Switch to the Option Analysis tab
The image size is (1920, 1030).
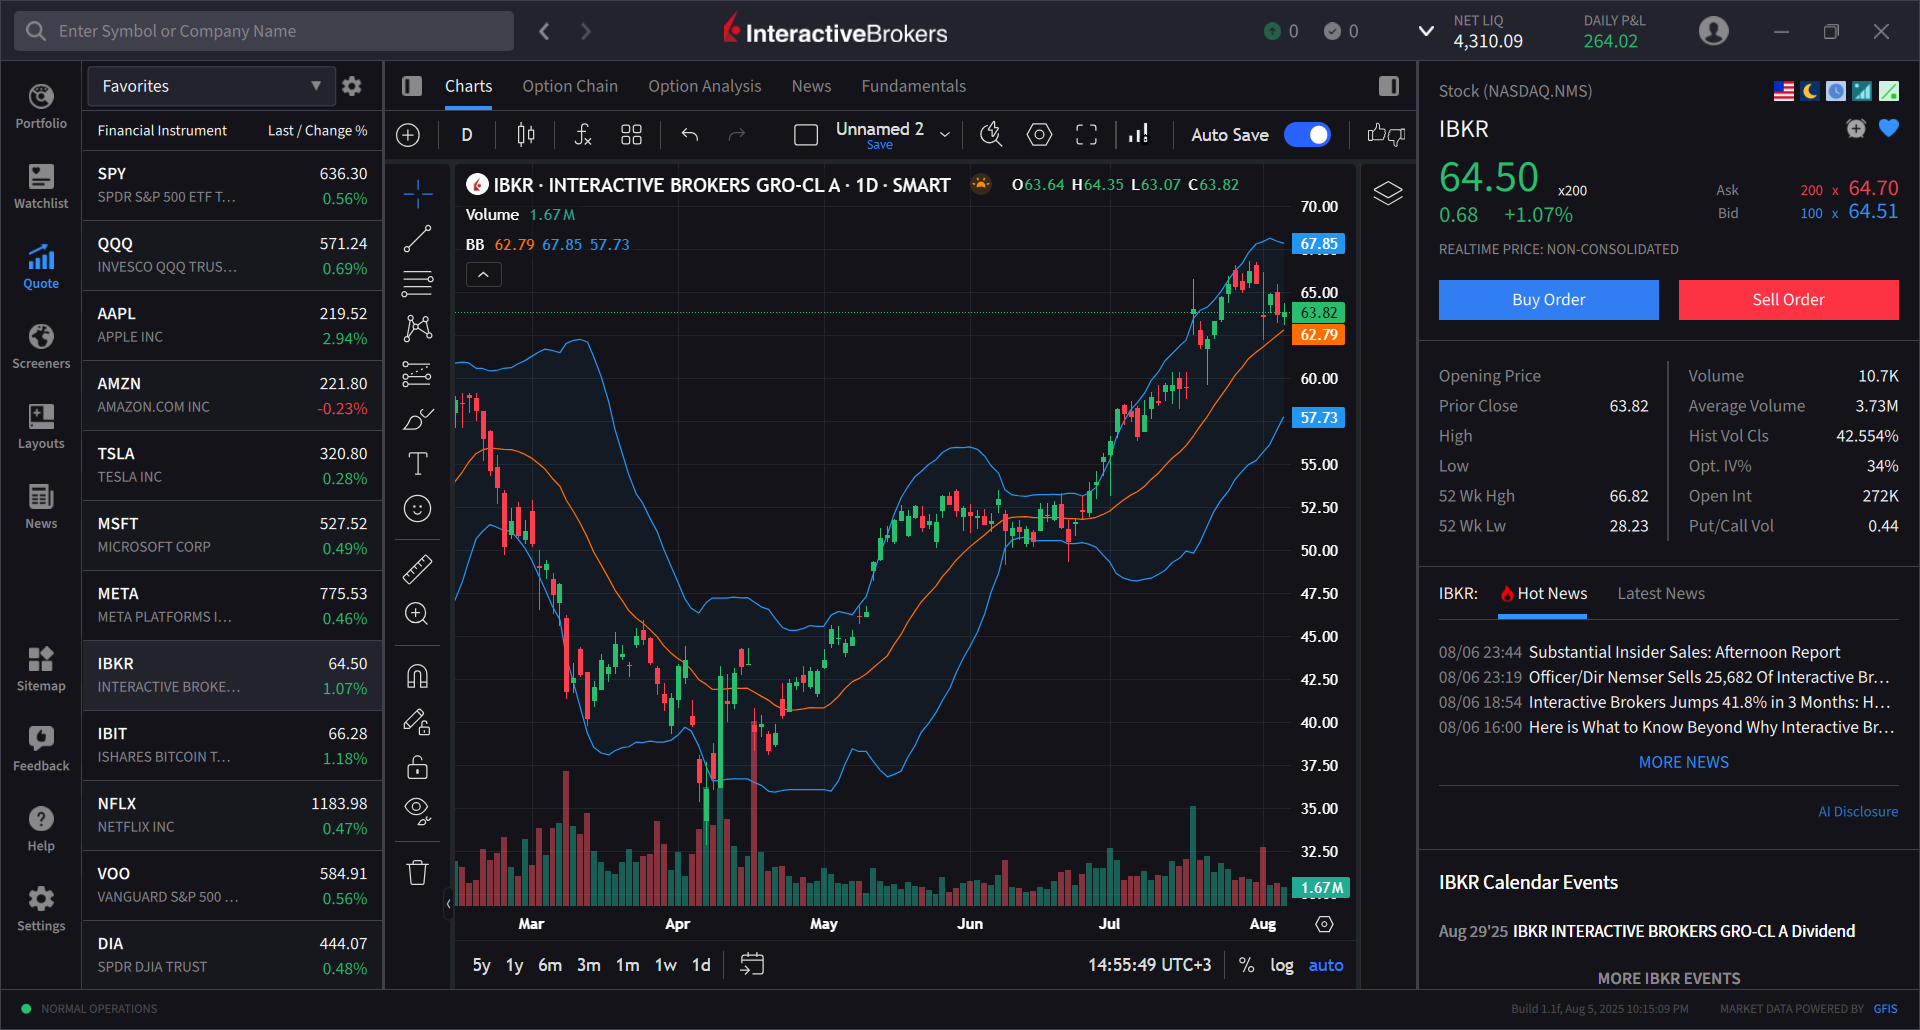705,86
